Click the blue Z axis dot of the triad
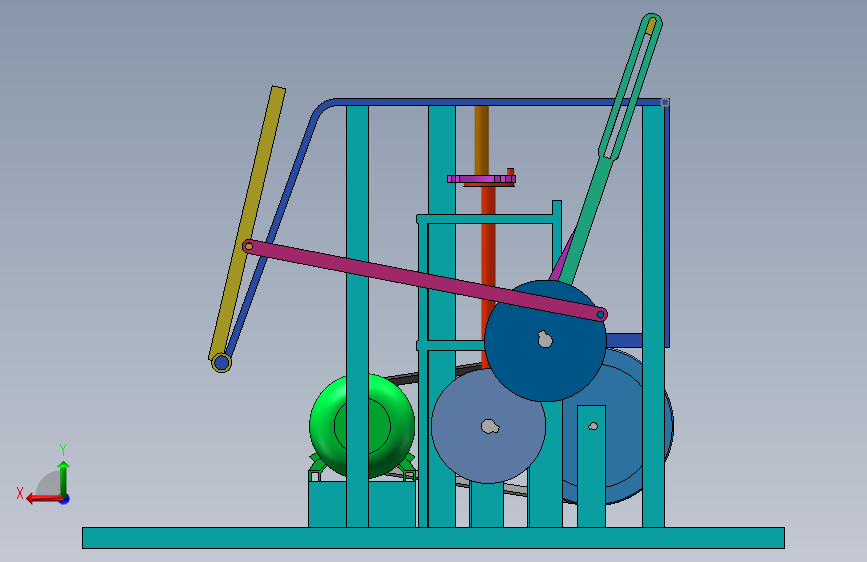Viewport: 867px width, 562px height. (65, 499)
